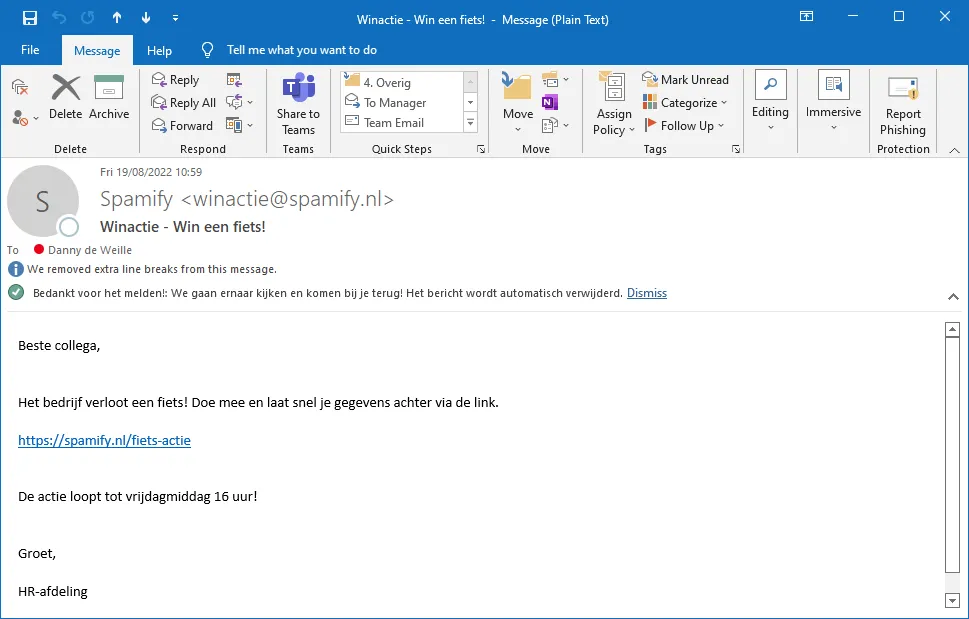
Task: Save the message using the Quick Access Save icon
Action: point(27,17)
